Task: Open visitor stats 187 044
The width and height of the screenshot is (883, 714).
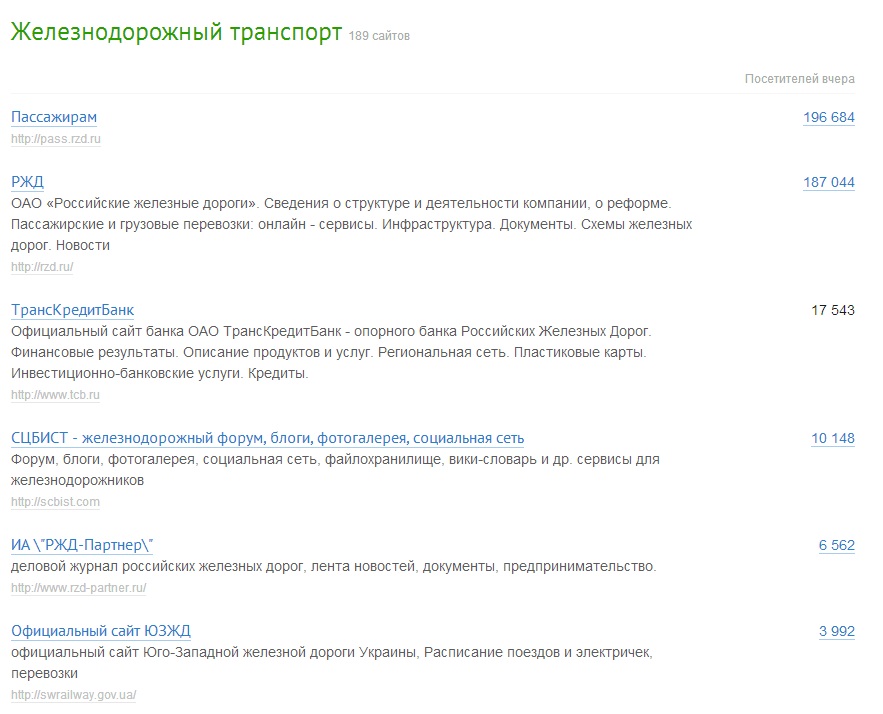Action: pyautogui.click(x=828, y=181)
